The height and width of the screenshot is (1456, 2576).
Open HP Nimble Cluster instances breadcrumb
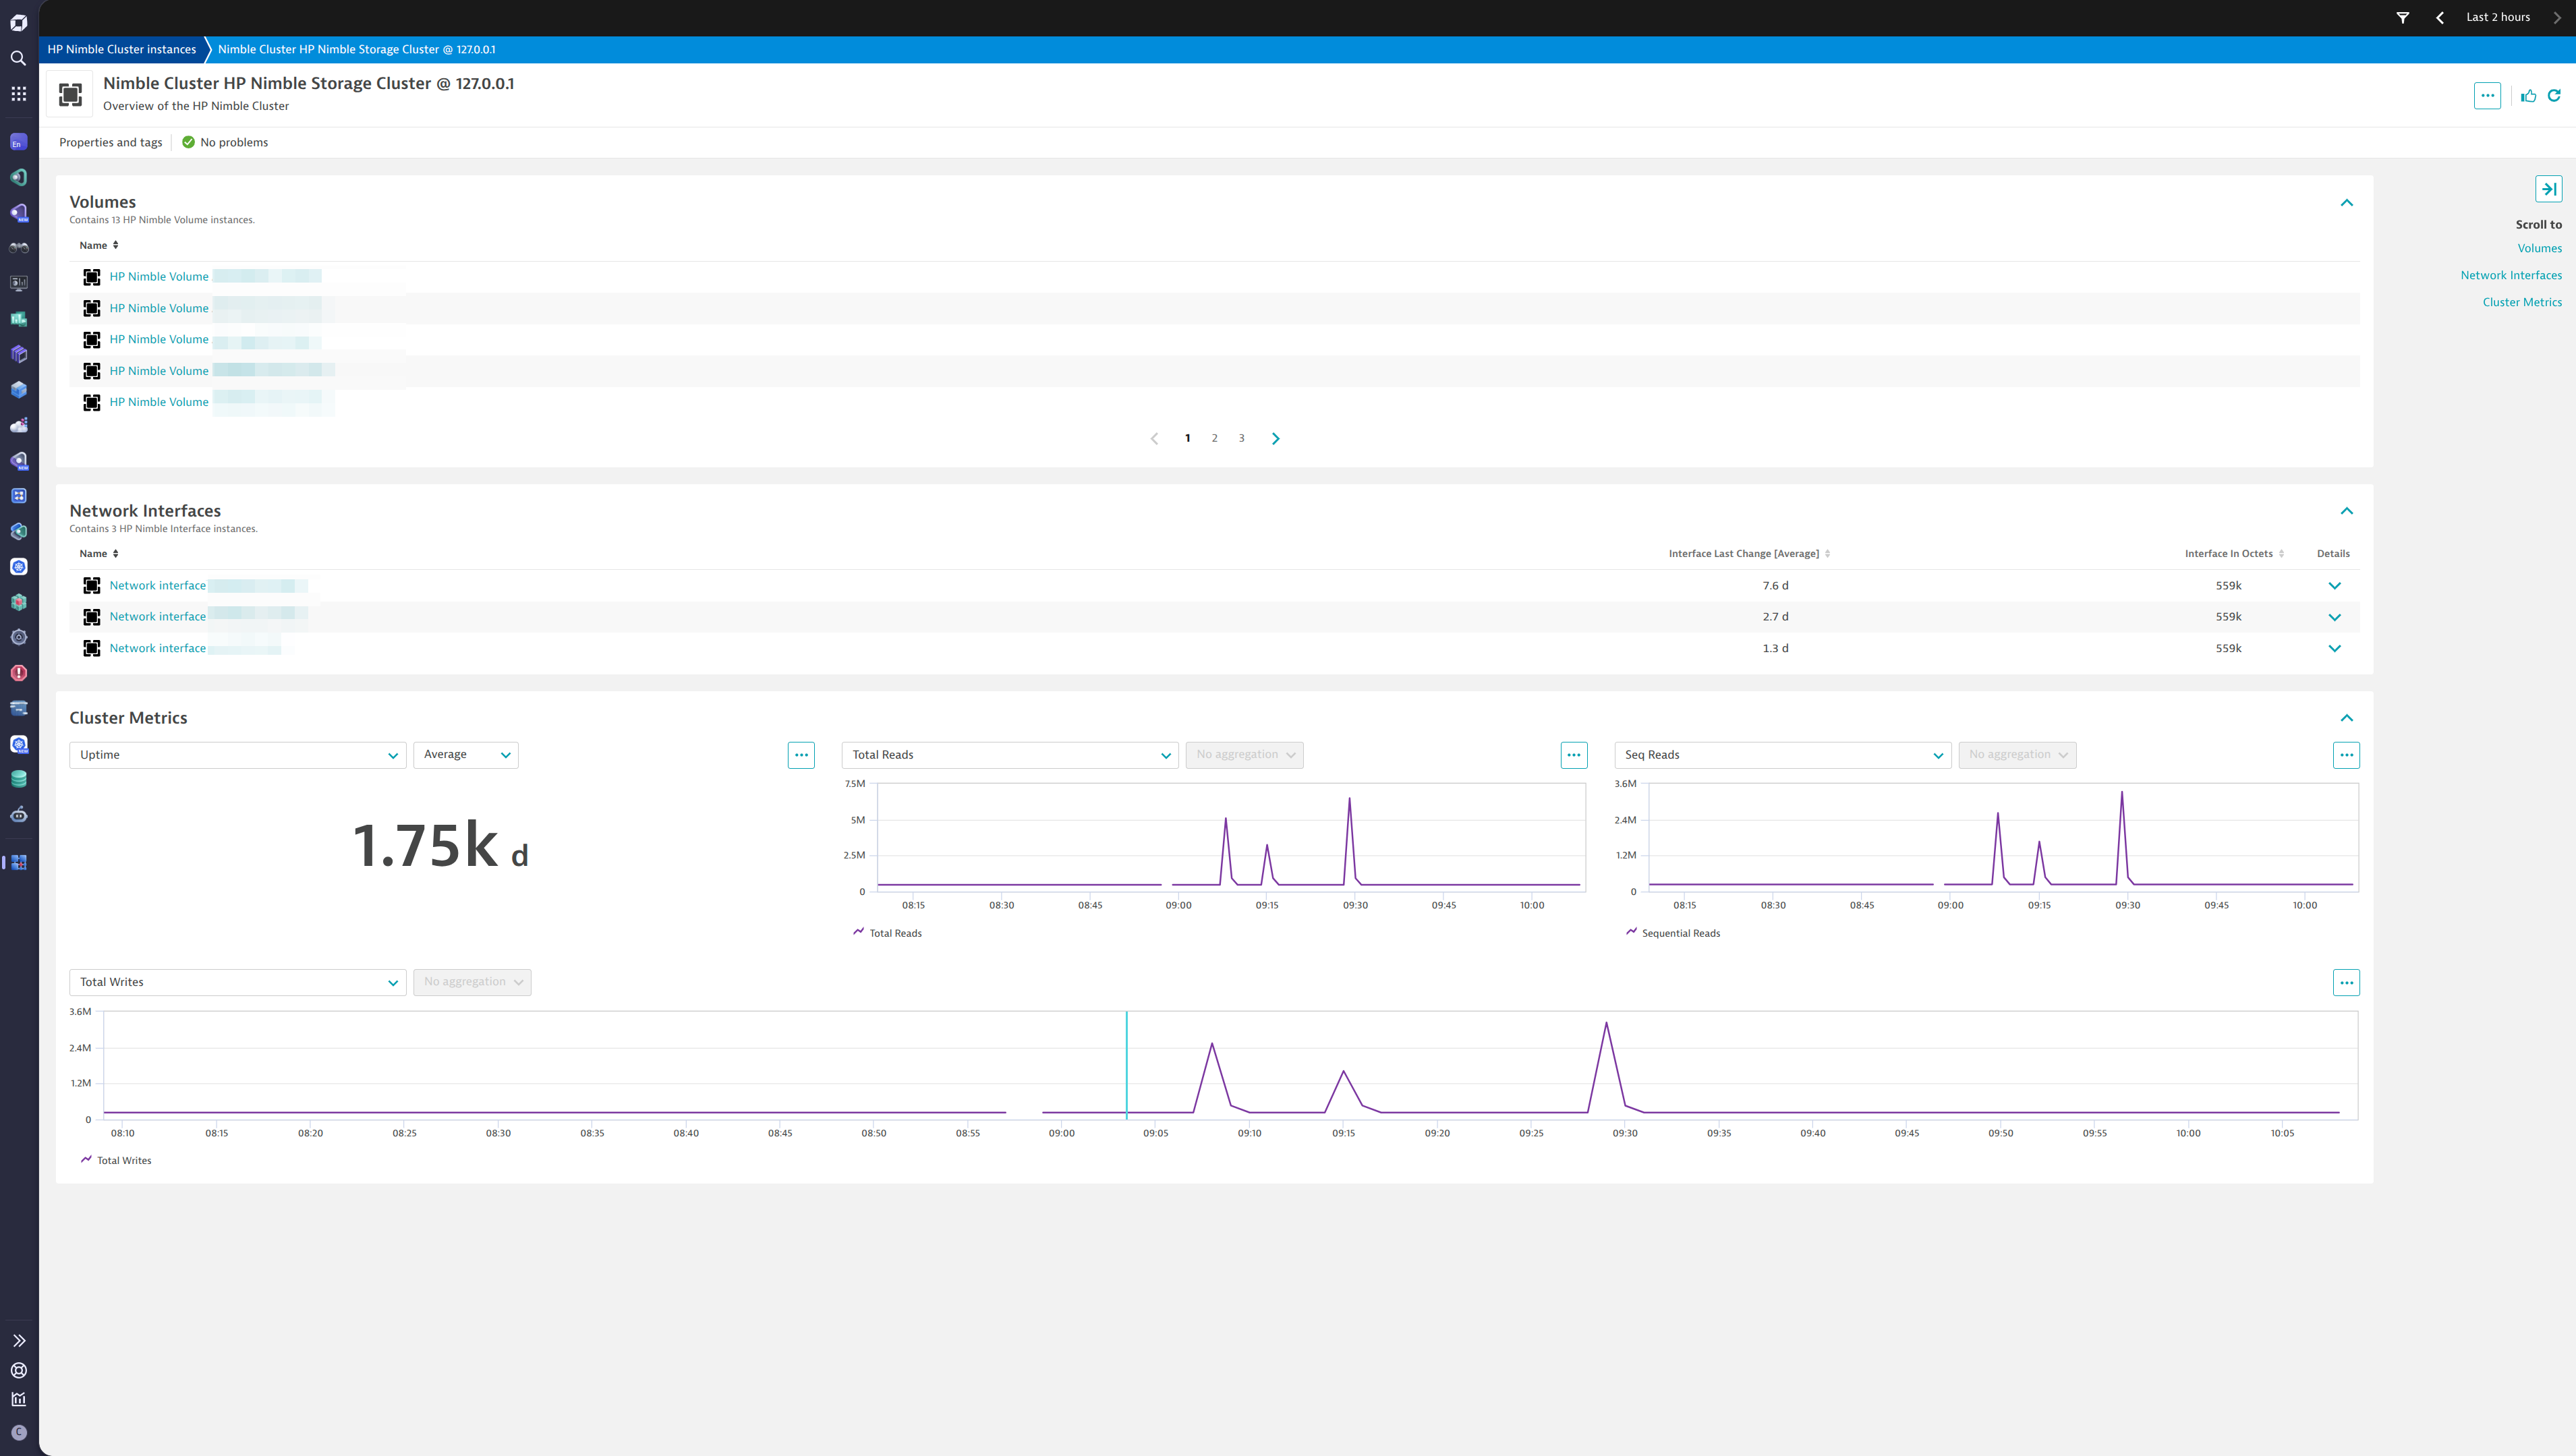click(x=121, y=48)
